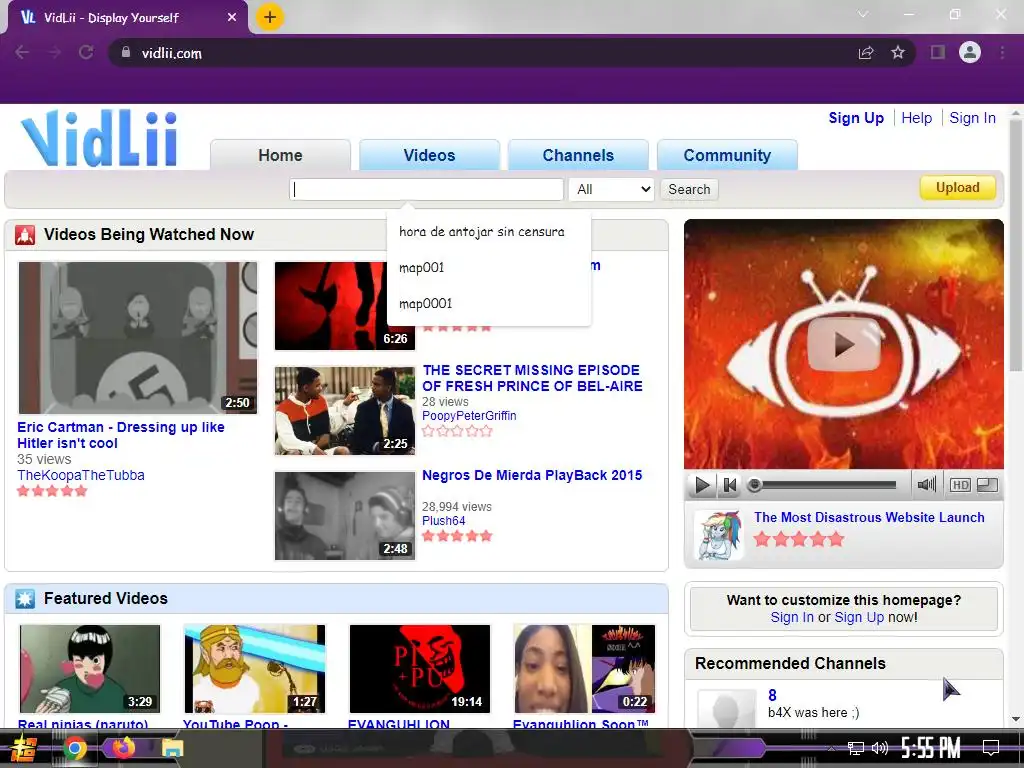Image resolution: width=1024 pixels, height=768 pixels.
Task: Open The Most Disastrous Website Launch link
Action: [x=869, y=517]
